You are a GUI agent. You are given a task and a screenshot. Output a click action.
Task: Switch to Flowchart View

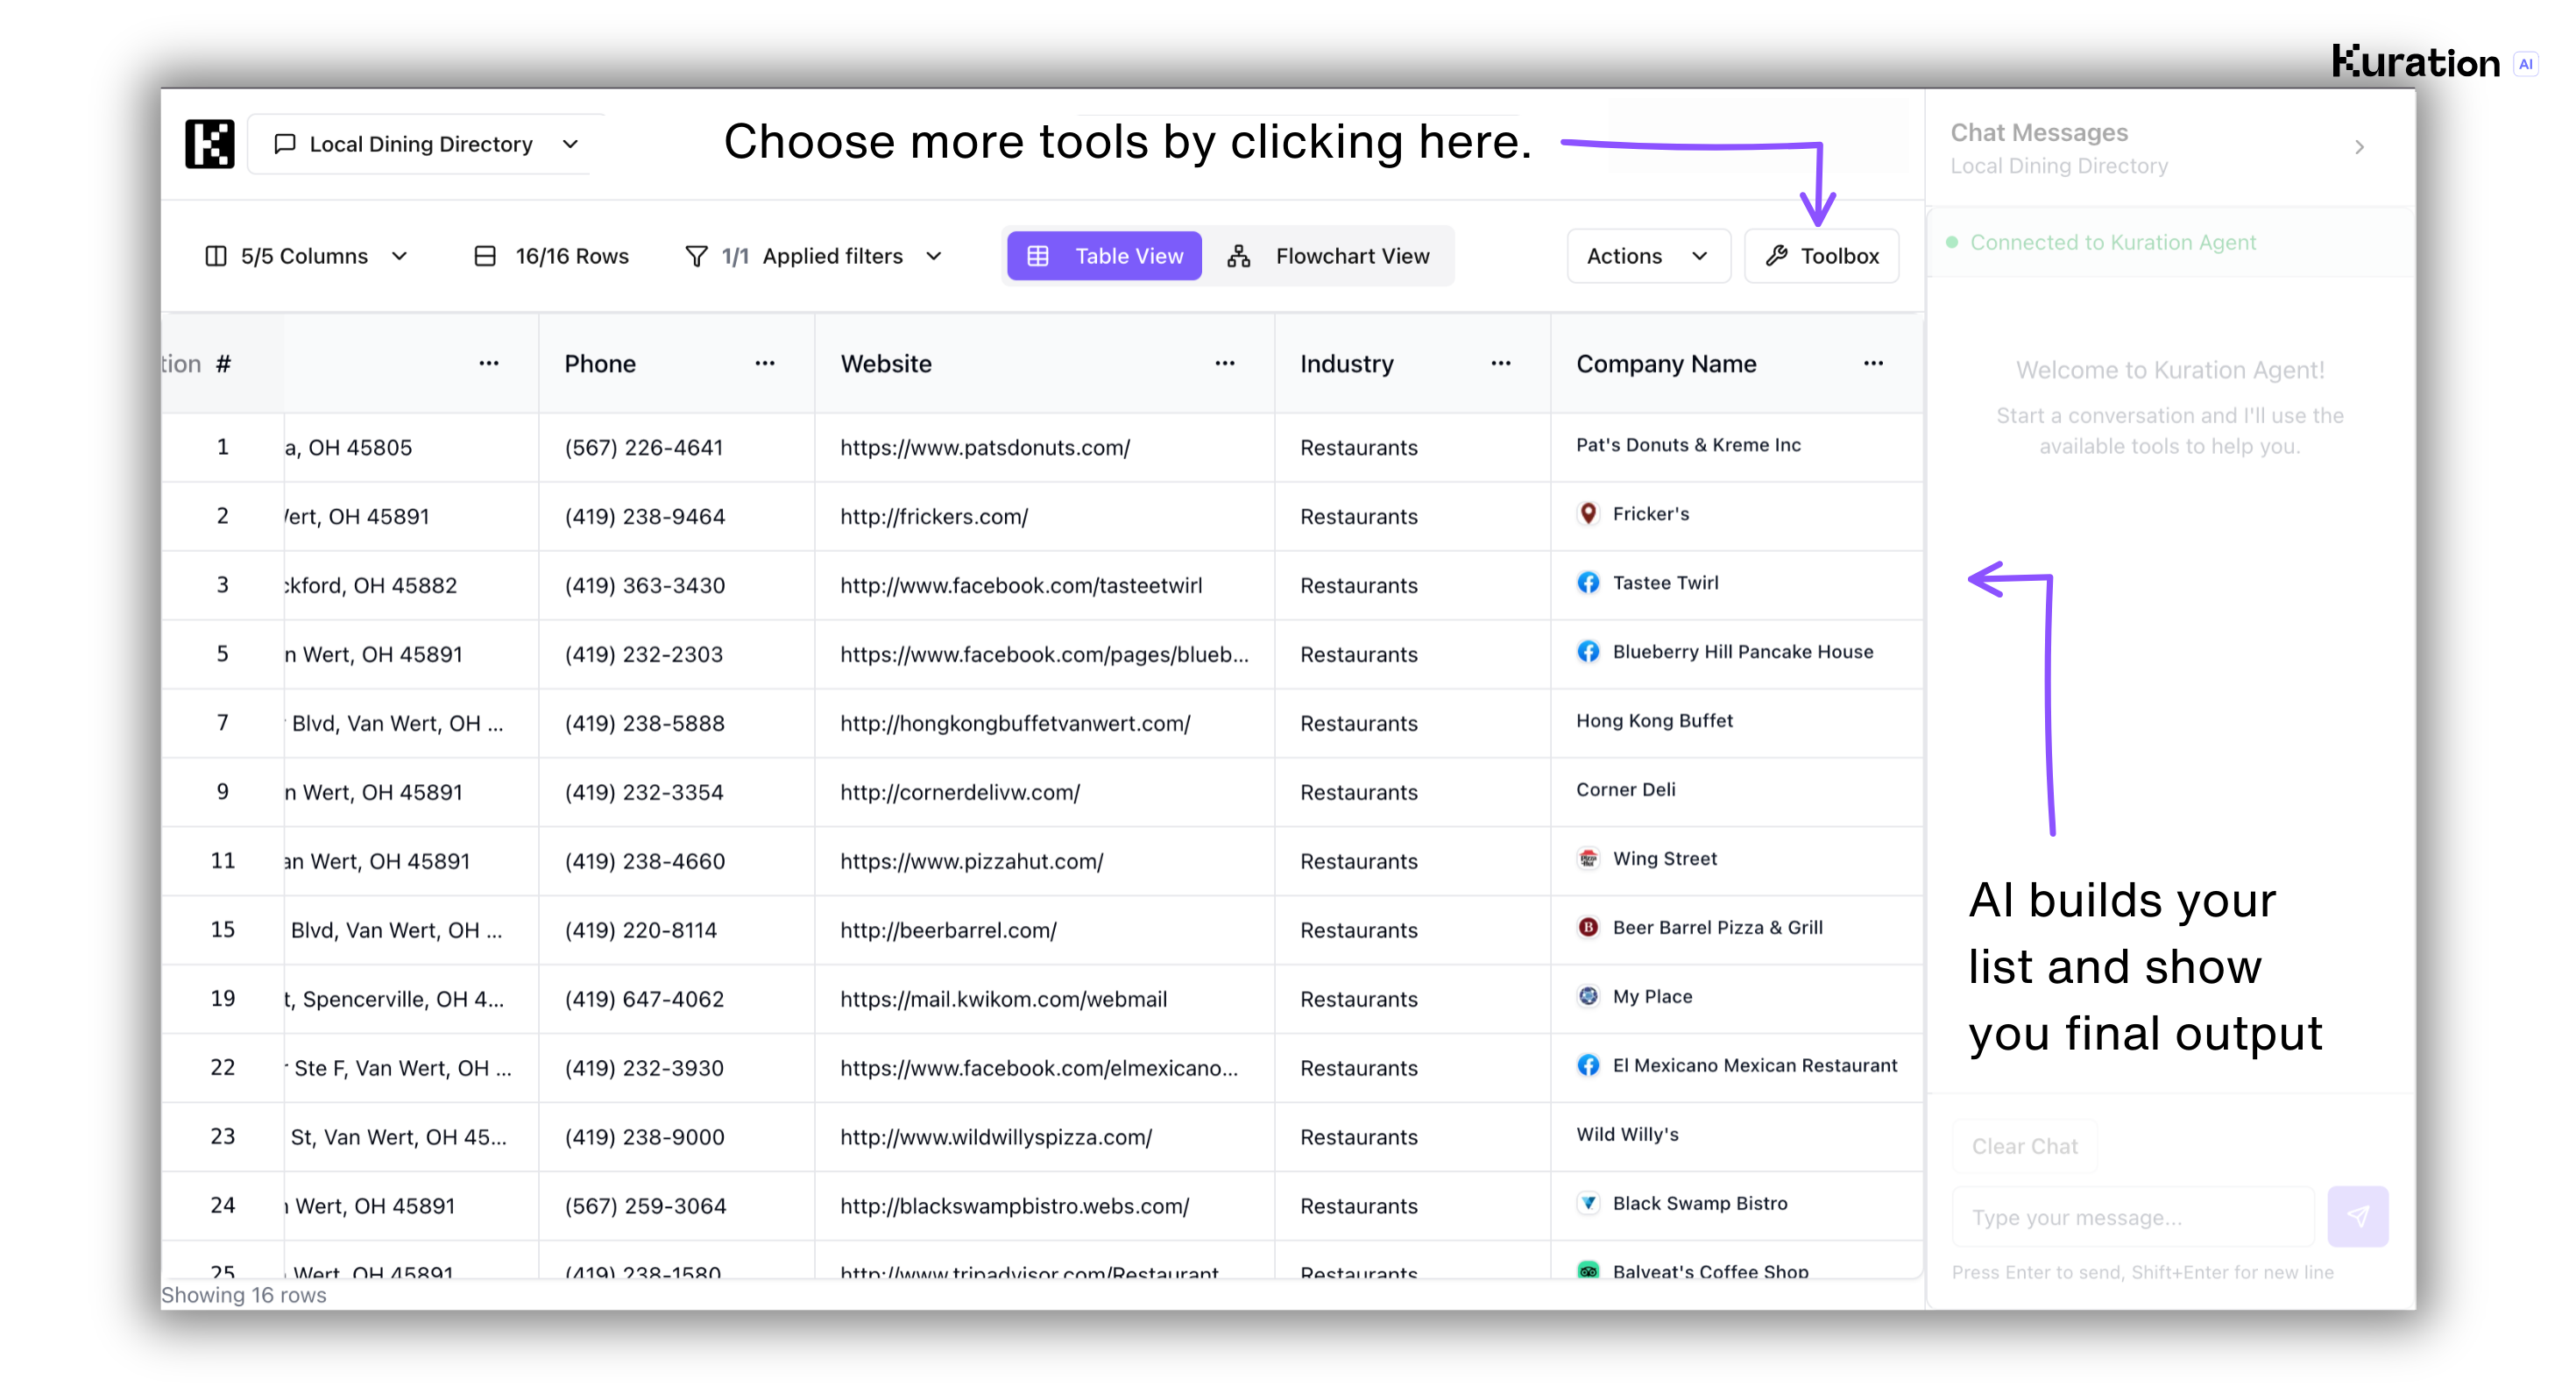(x=1329, y=256)
